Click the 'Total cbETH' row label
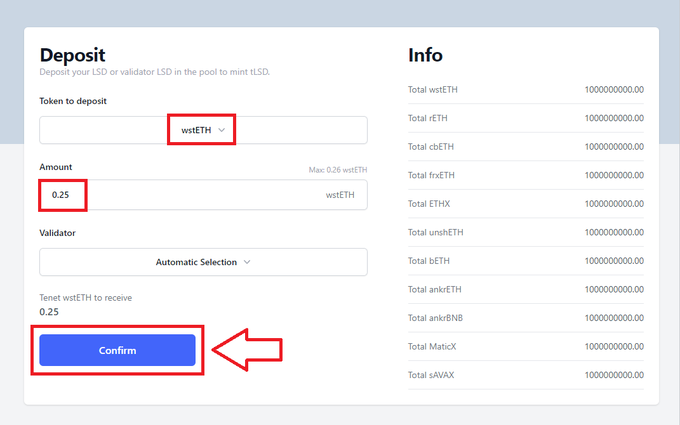This screenshot has width=680, height=425. coord(431,147)
